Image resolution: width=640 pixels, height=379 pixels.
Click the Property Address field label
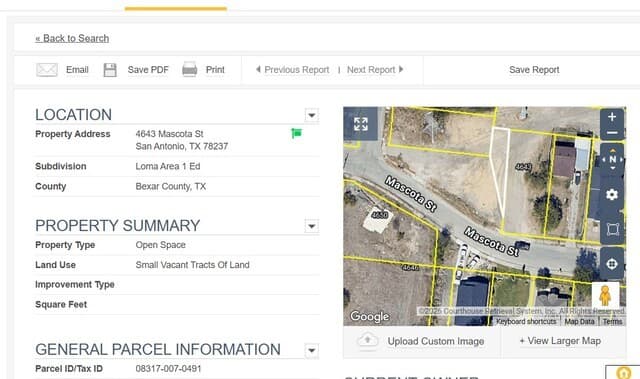click(x=73, y=134)
